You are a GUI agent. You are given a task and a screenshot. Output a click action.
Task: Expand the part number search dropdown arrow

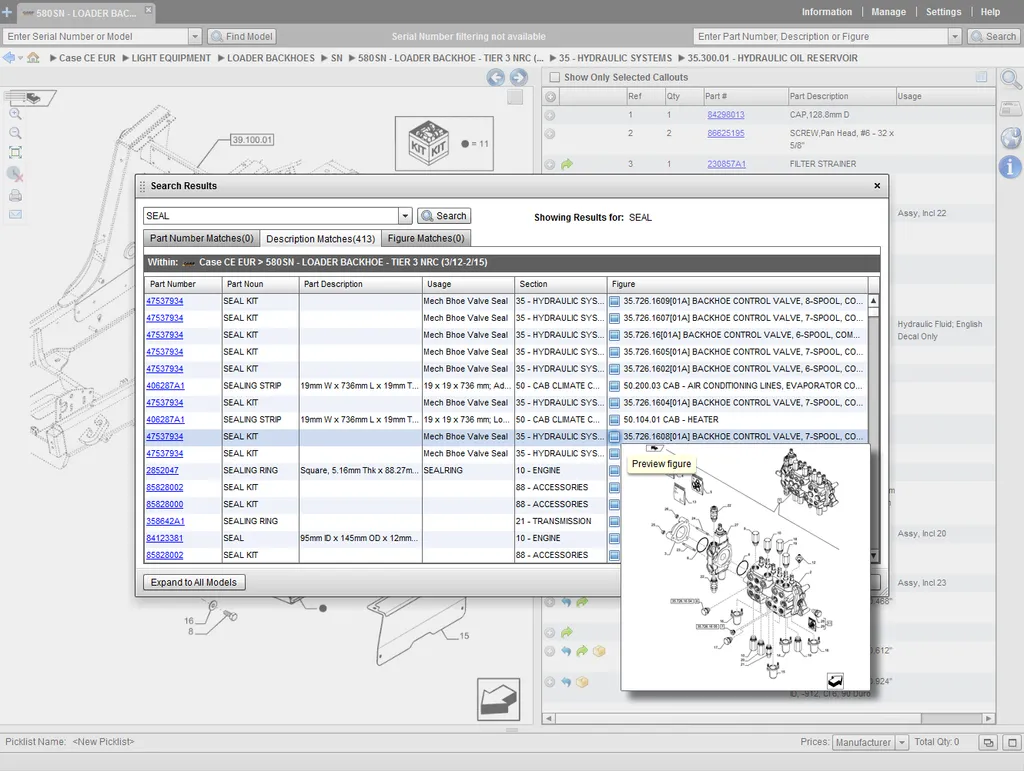(955, 37)
